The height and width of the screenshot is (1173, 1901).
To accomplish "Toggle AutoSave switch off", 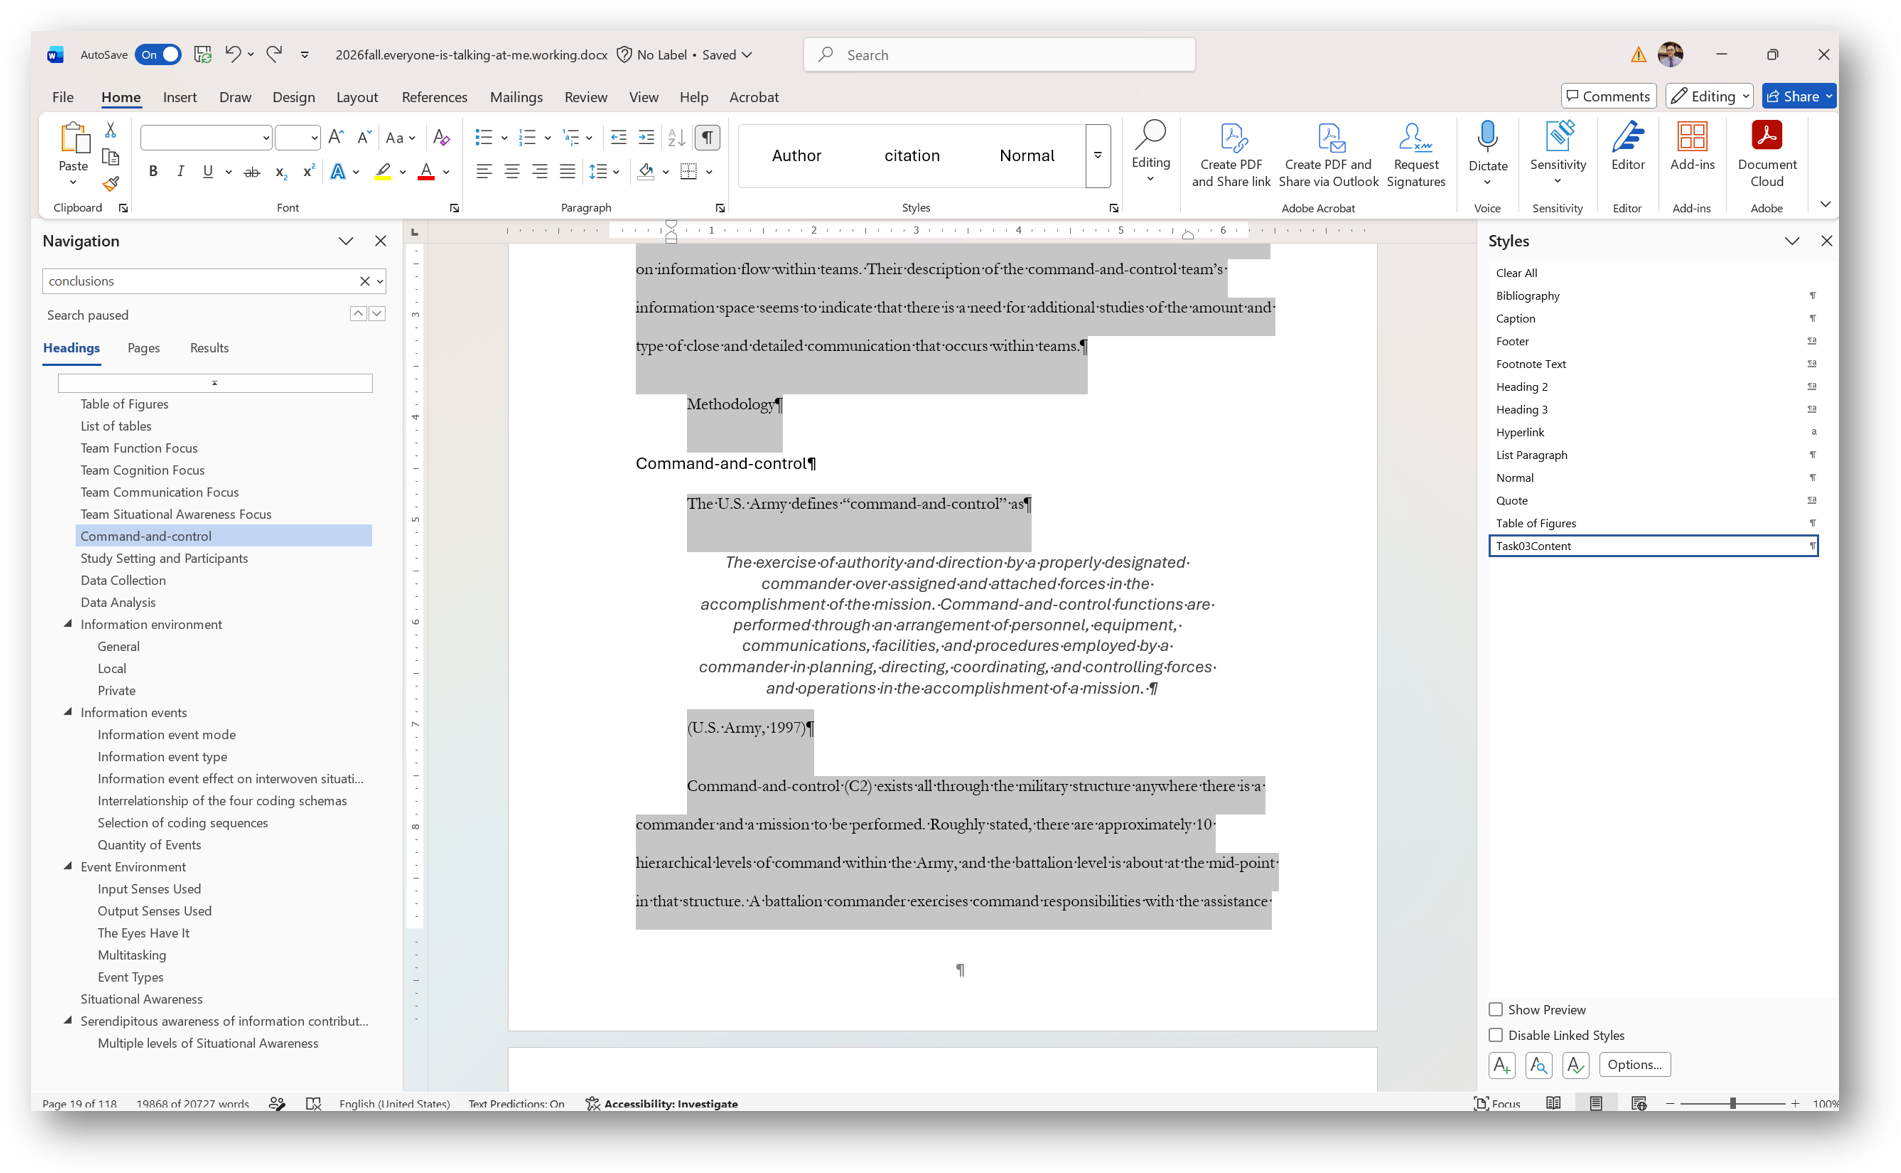I will [159, 54].
